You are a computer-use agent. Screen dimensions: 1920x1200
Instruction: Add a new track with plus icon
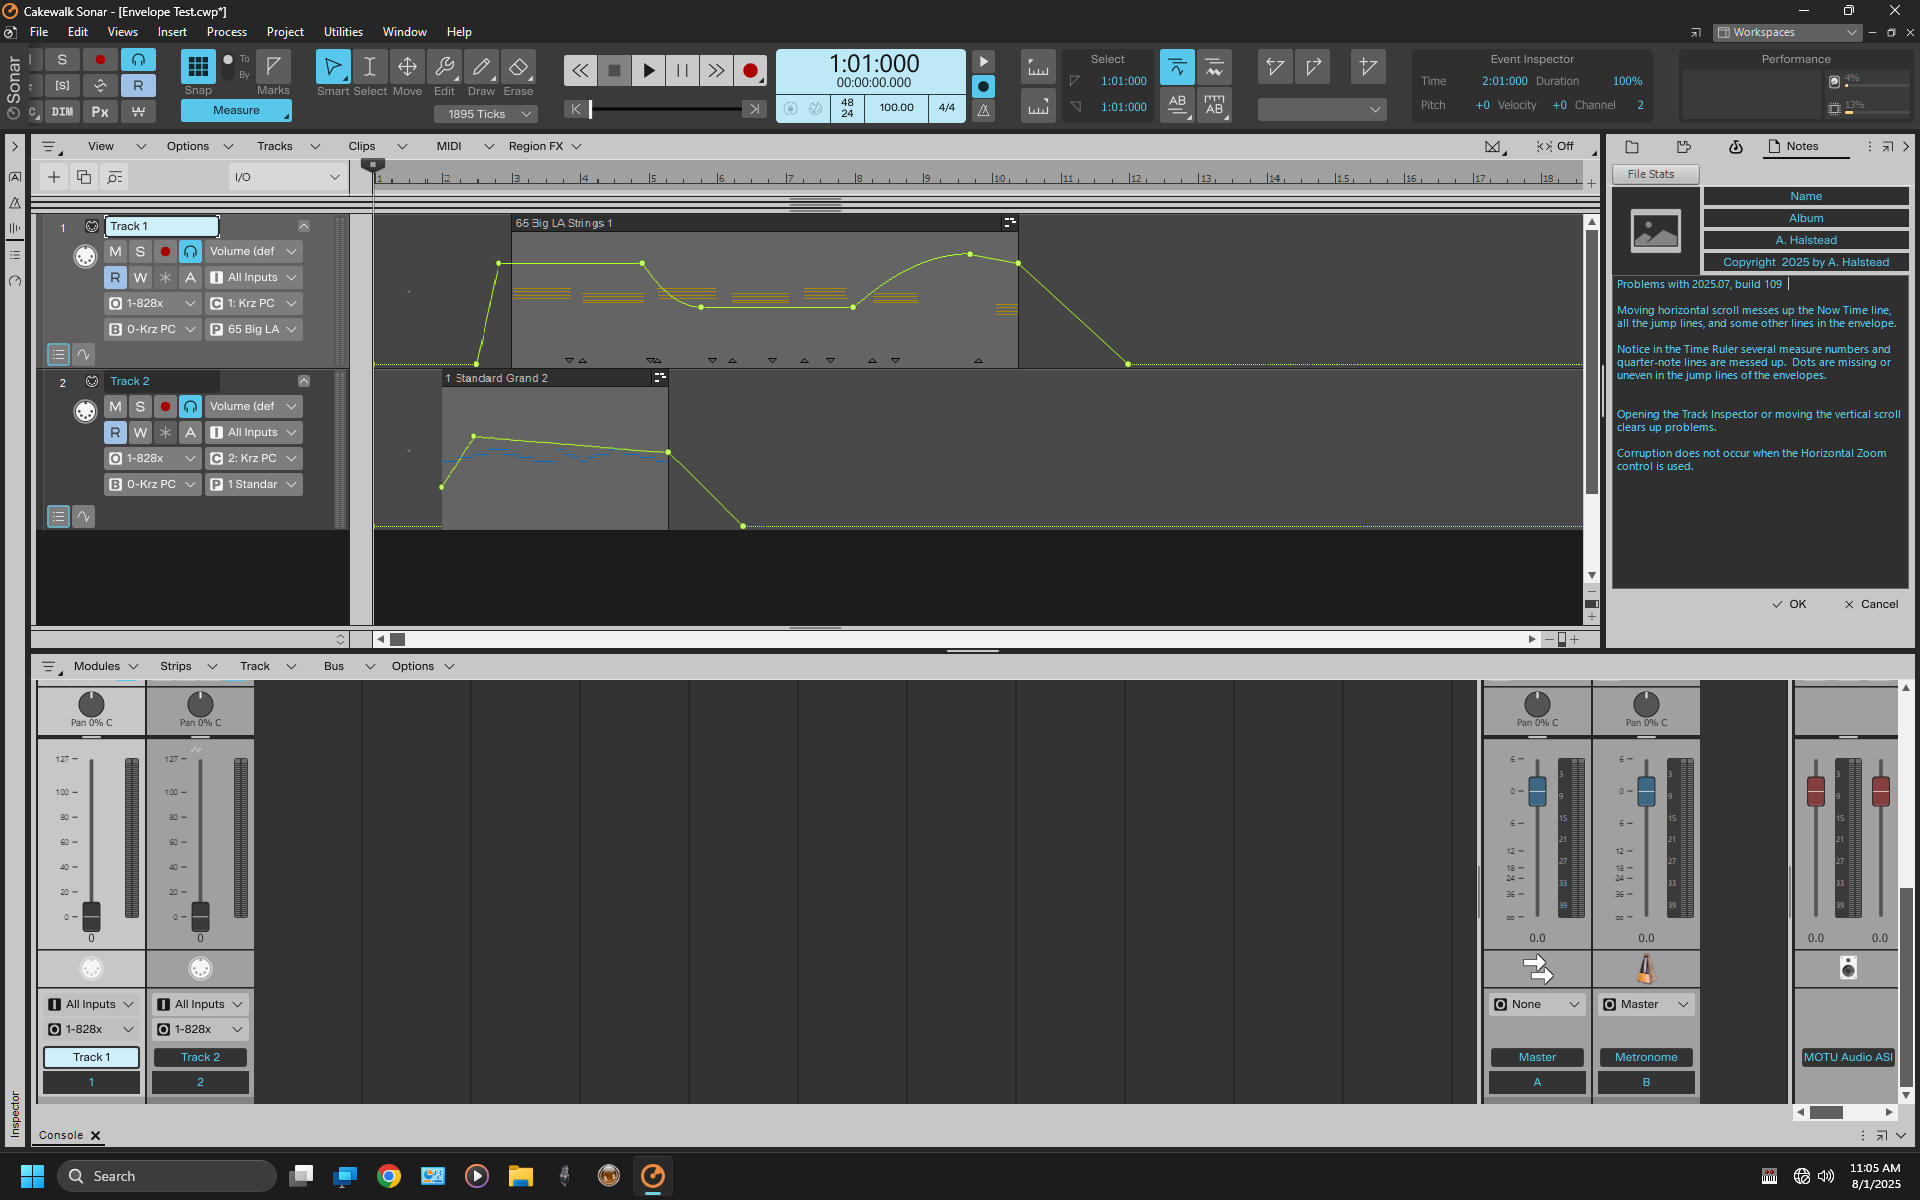54,177
